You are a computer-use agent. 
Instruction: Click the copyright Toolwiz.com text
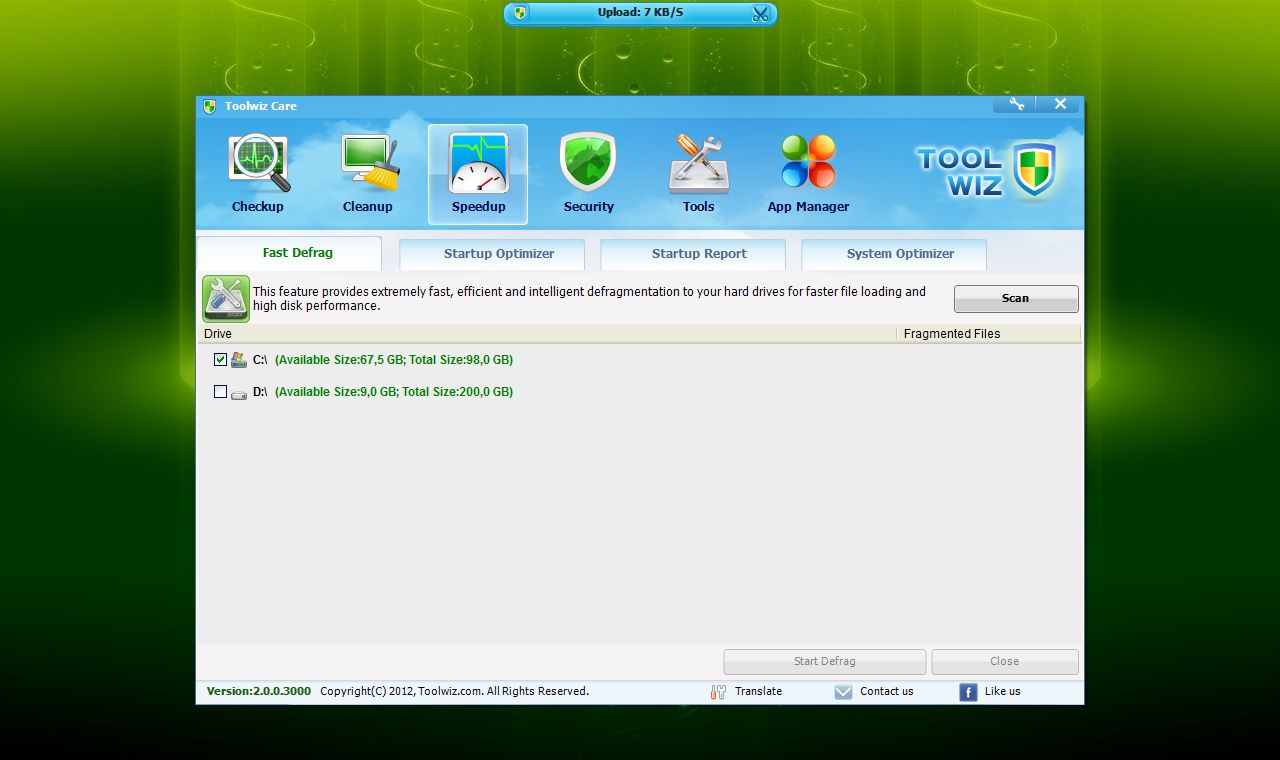tap(455, 691)
